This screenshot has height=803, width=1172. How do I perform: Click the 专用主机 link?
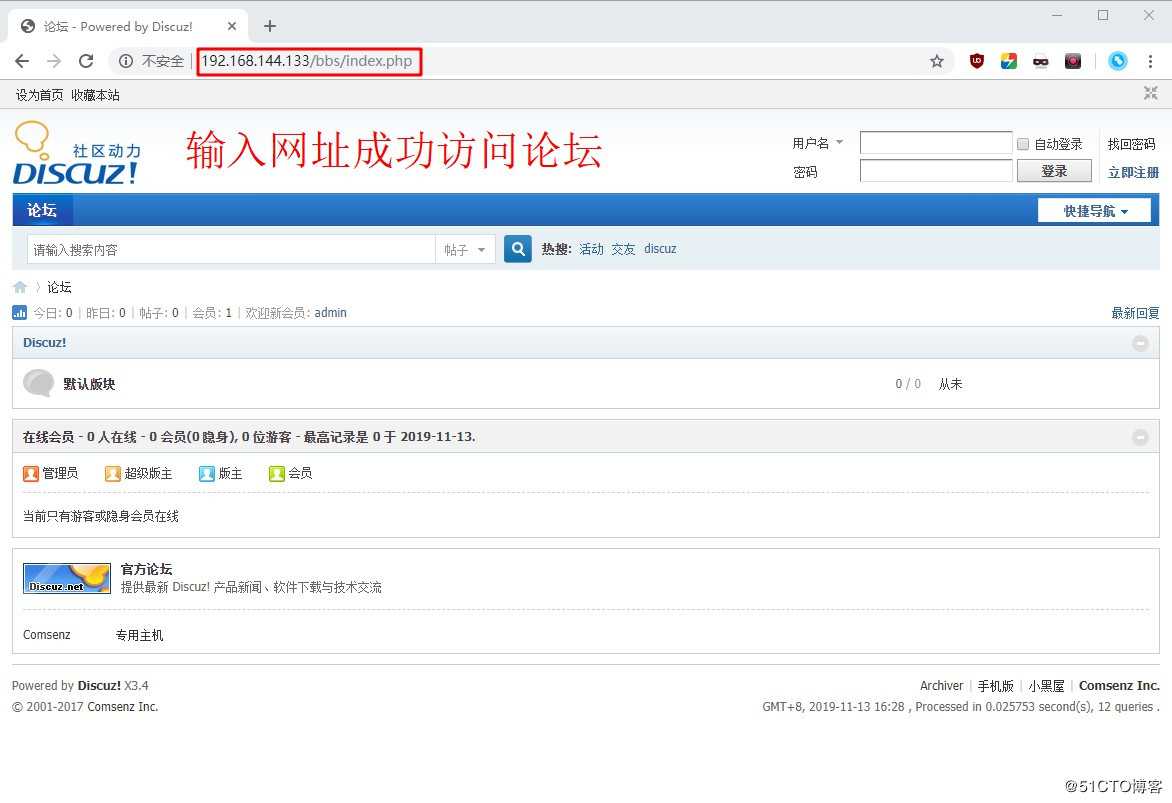[x=139, y=635]
